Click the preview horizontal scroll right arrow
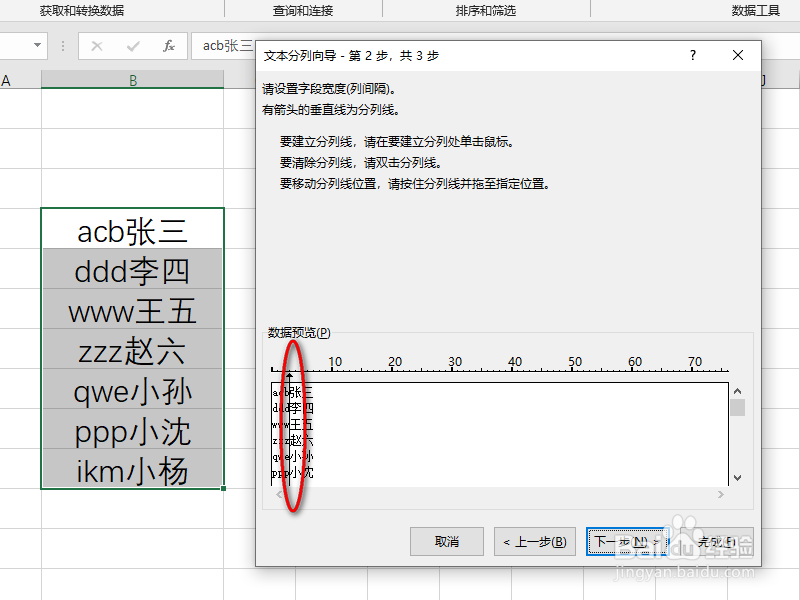This screenshot has width=800, height=600. point(720,494)
